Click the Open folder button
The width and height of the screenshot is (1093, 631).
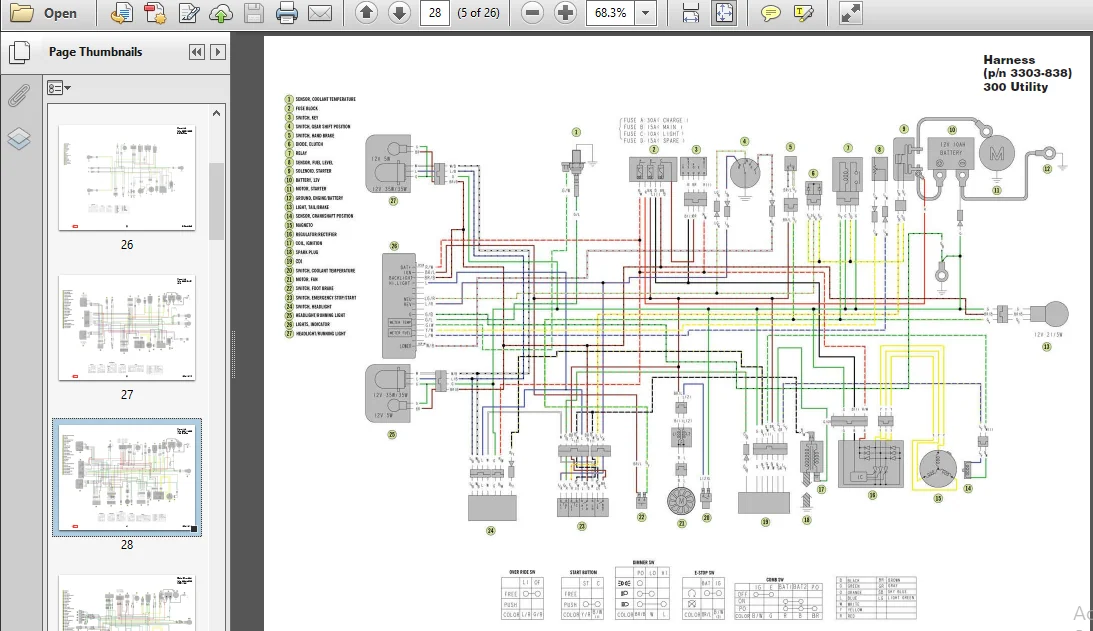click(x=43, y=13)
